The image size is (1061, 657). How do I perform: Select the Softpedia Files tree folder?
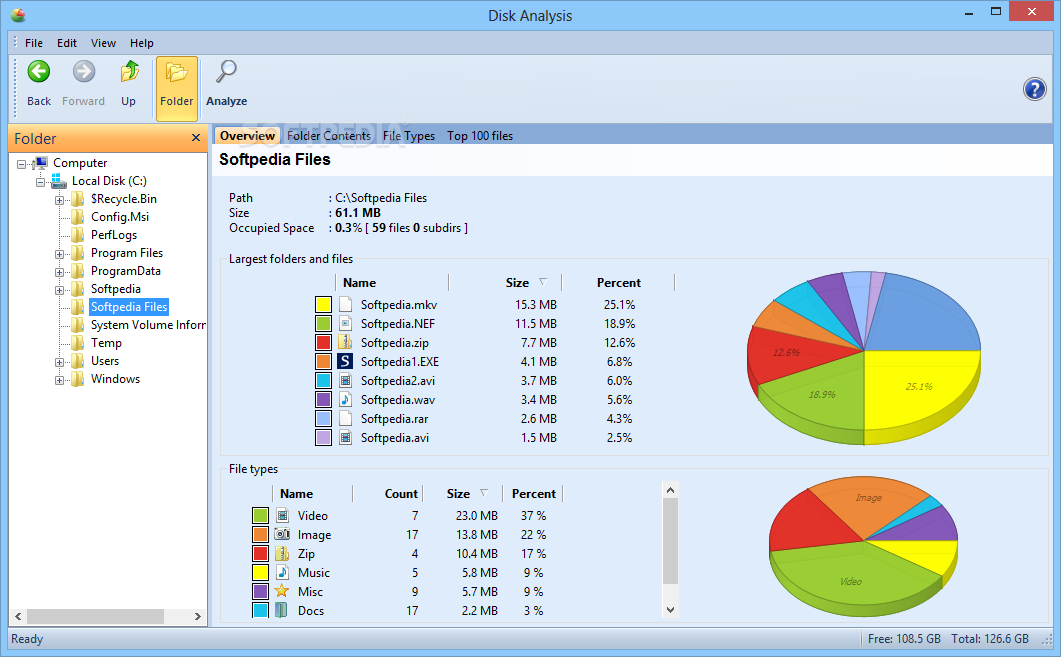pos(129,307)
